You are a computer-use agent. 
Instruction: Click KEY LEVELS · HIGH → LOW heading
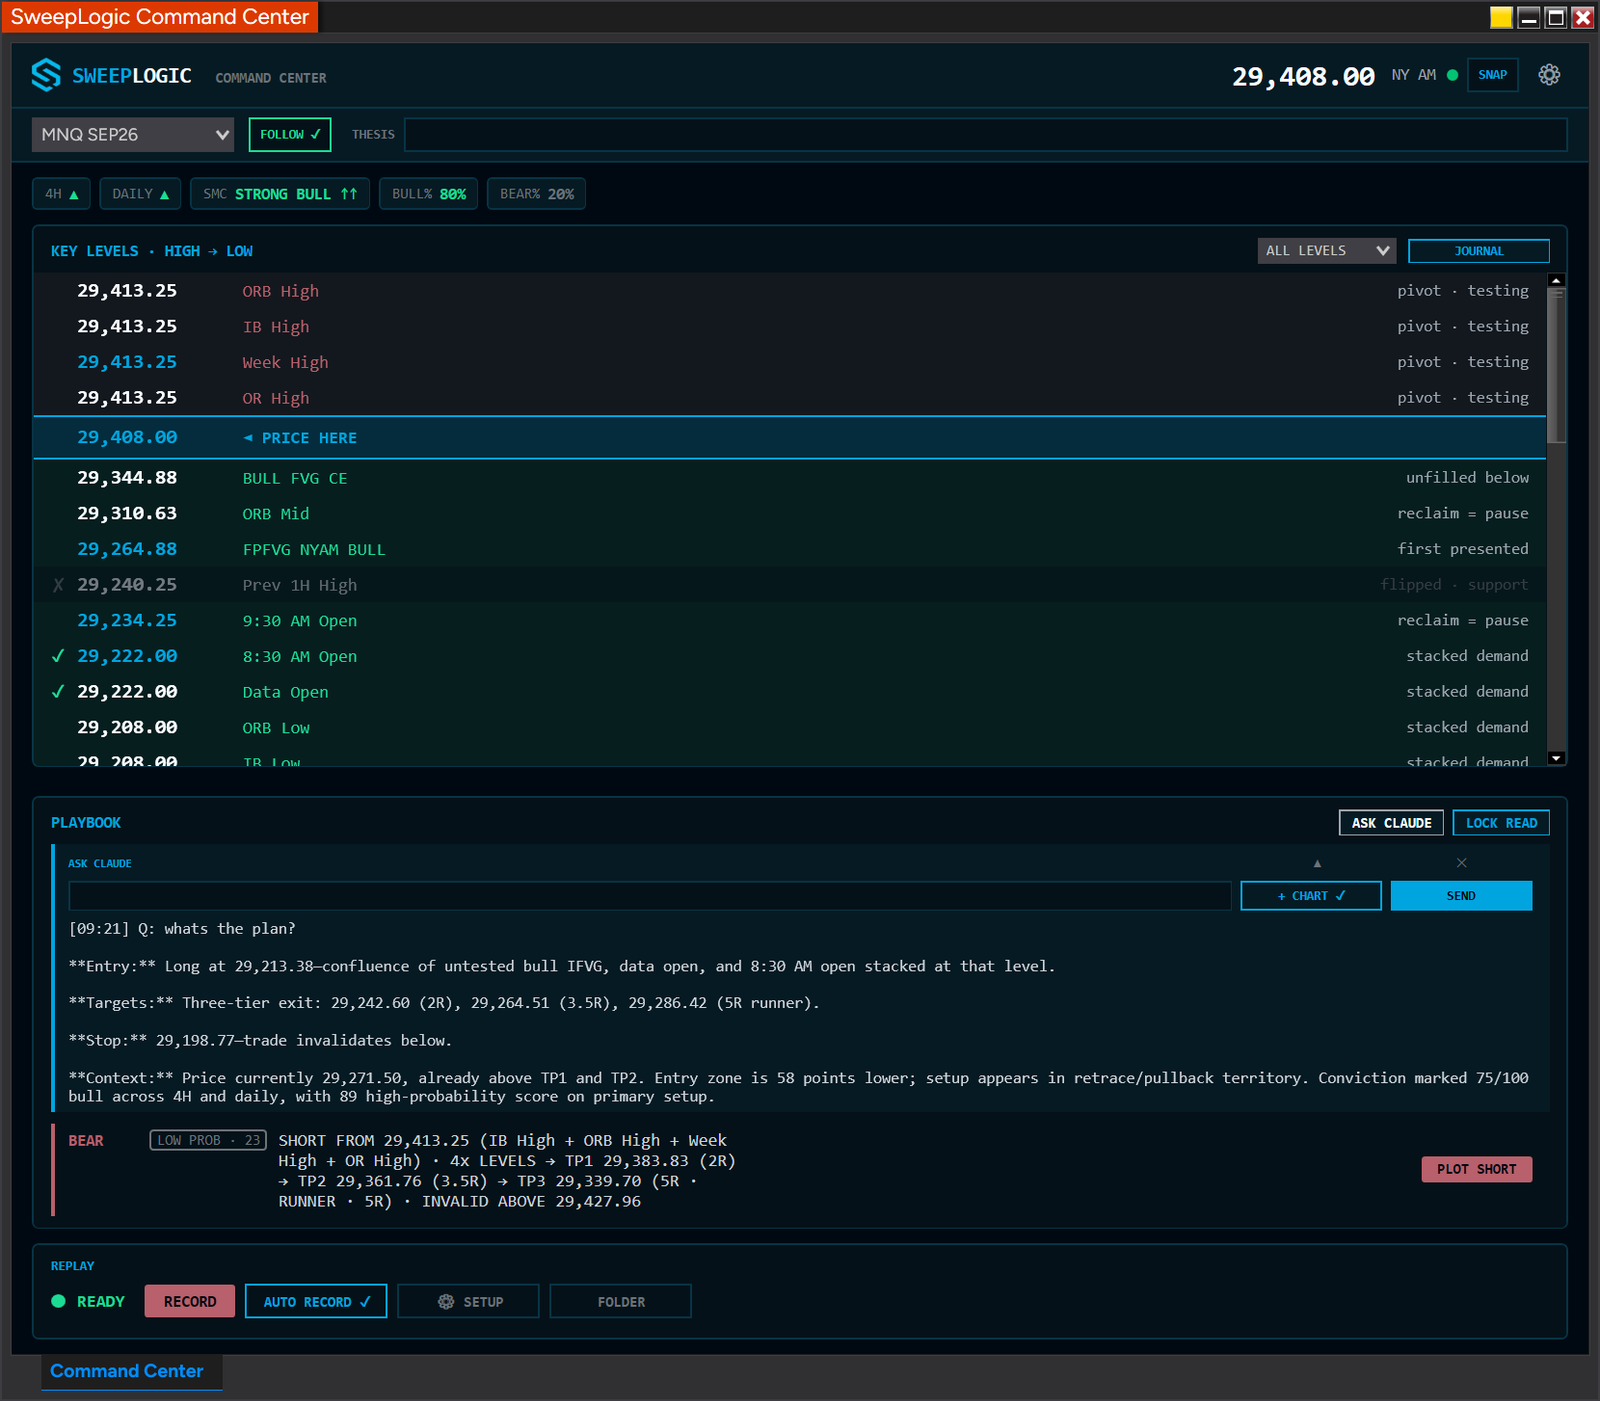pos(152,251)
